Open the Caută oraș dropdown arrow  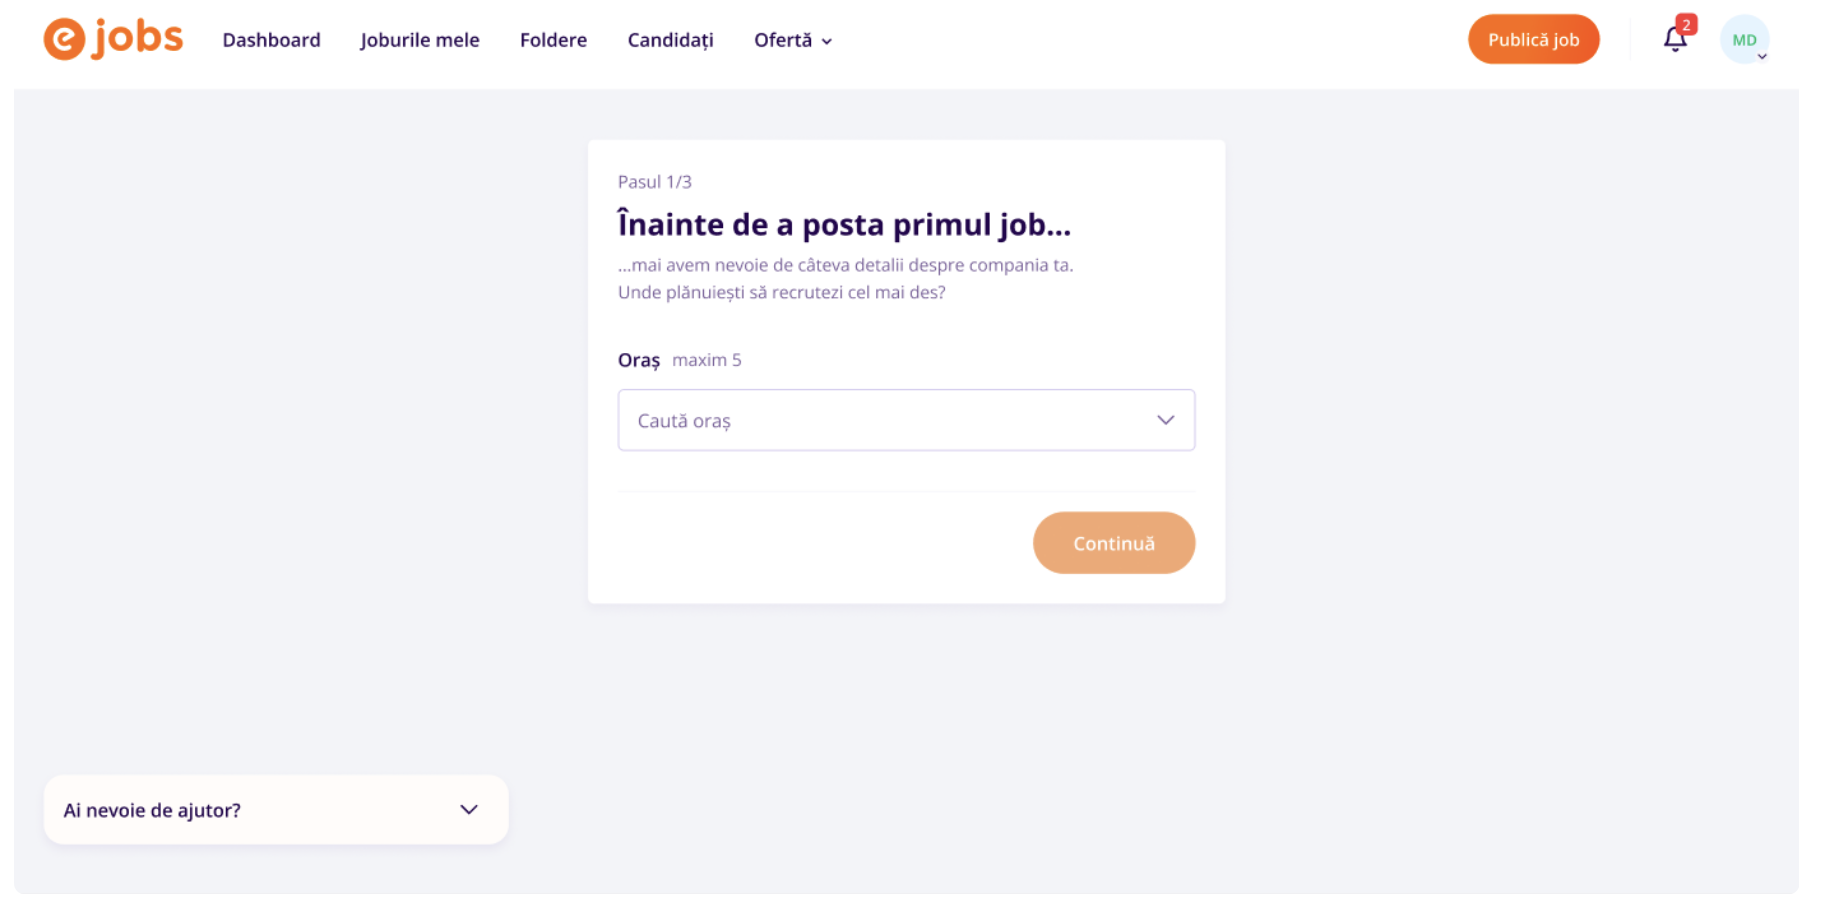(1165, 420)
